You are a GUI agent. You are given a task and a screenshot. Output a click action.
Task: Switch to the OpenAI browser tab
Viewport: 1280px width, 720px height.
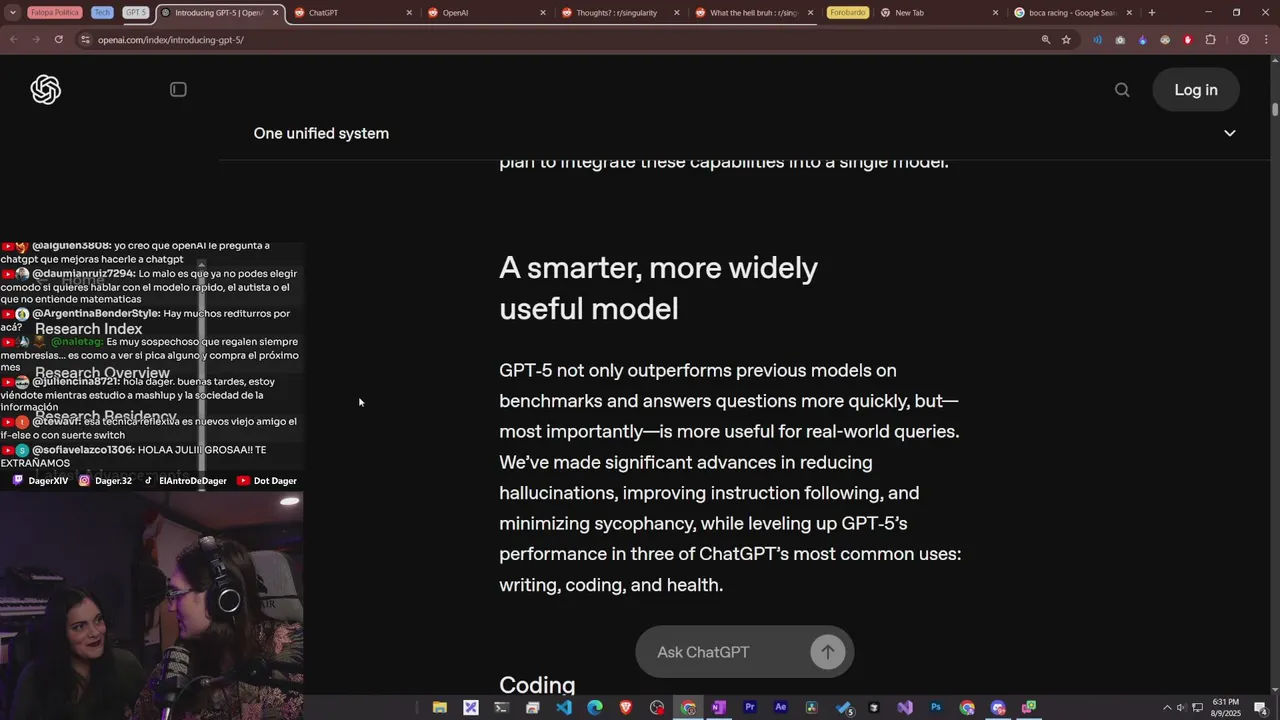(488, 13)
